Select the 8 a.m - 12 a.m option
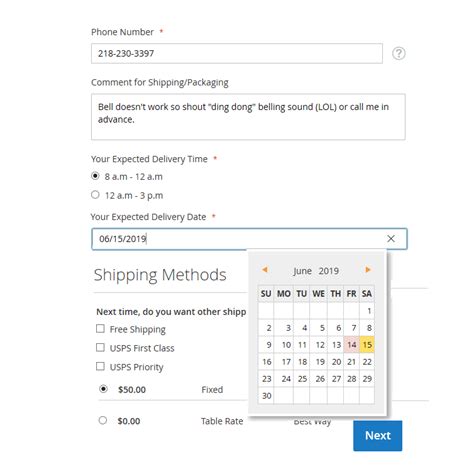 tap(95, 176)
